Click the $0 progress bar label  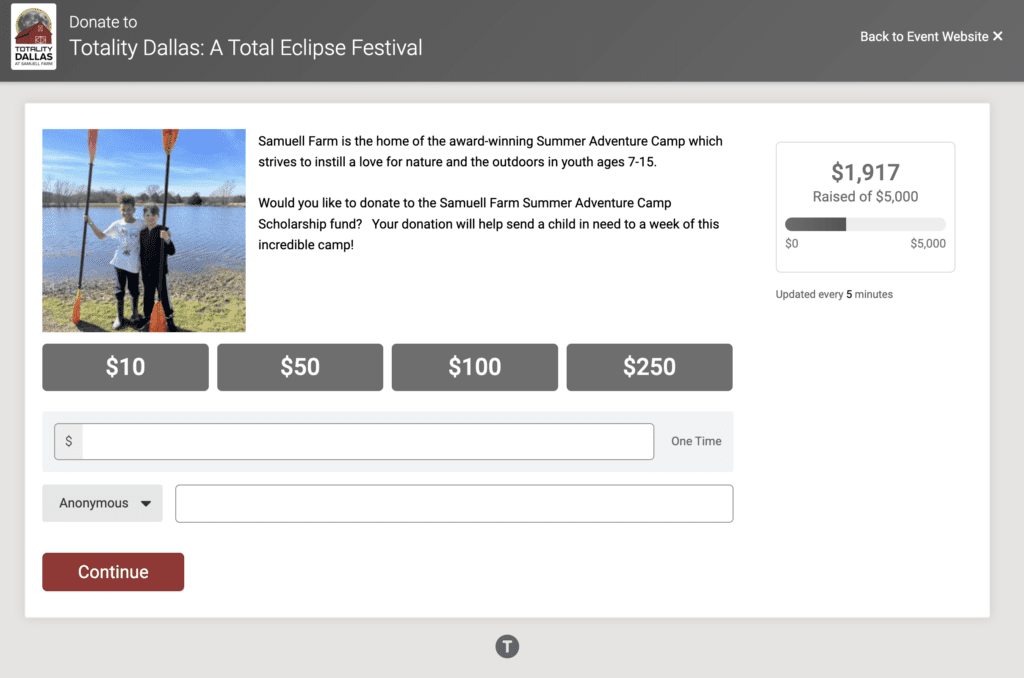792,244
